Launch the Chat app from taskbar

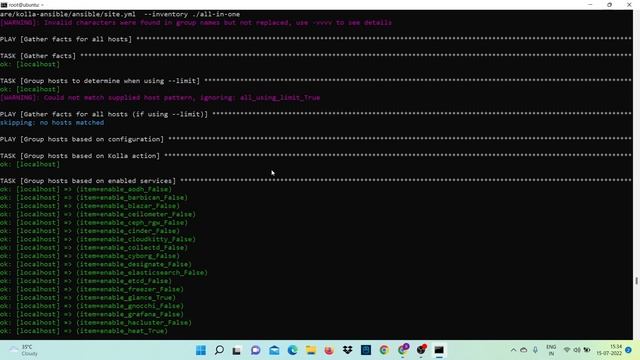[x=256, y=350]
